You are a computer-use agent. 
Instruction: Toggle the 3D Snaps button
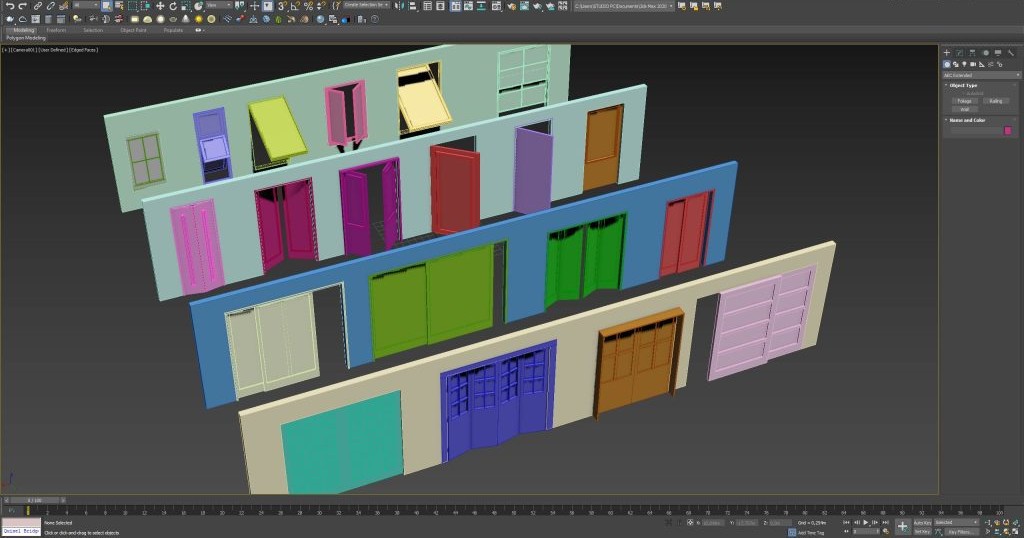[282, 6]
